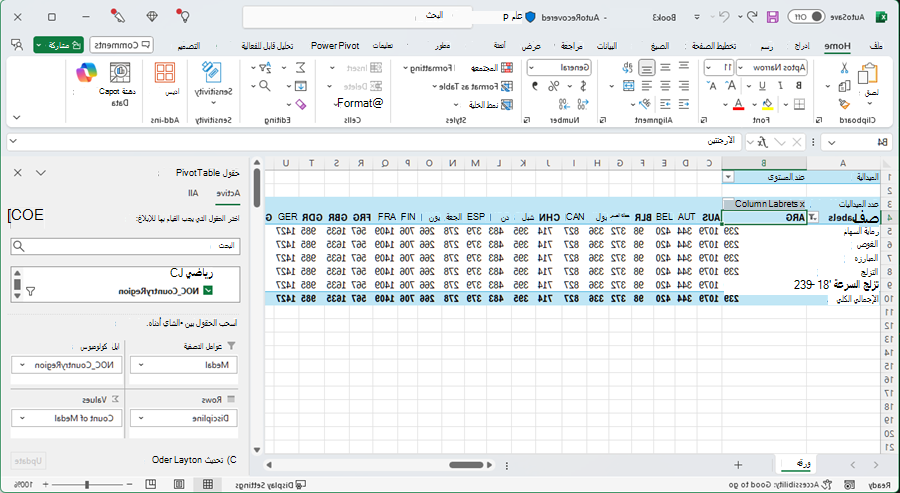Click the Merge and Center icon
The image size is (900, 493).
point(629,86)
